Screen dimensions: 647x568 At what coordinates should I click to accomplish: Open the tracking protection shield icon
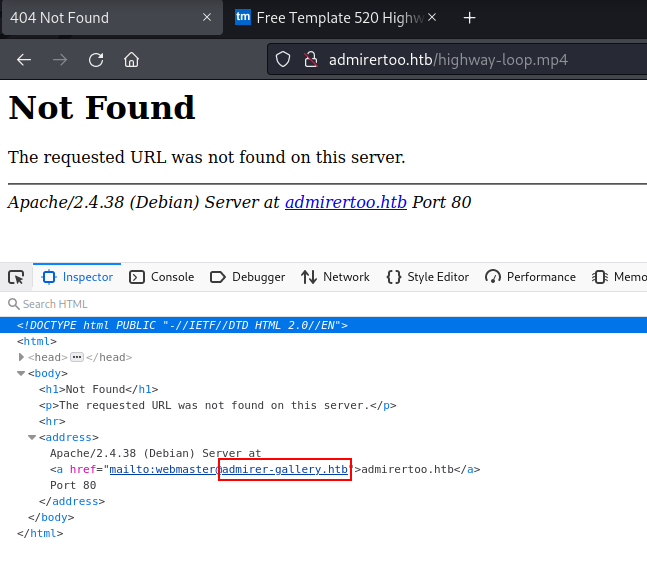click(x=283, y=59)
